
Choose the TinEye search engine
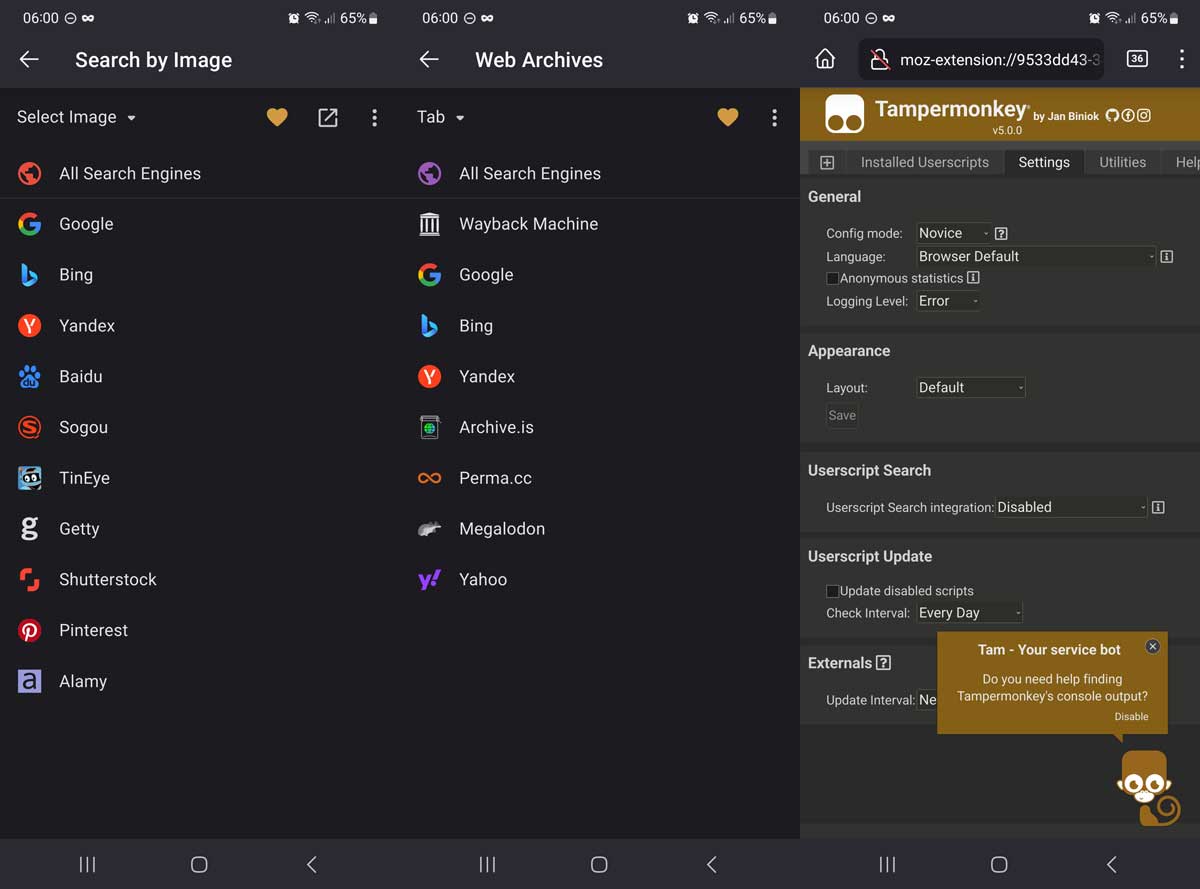(x=200, y=478)
